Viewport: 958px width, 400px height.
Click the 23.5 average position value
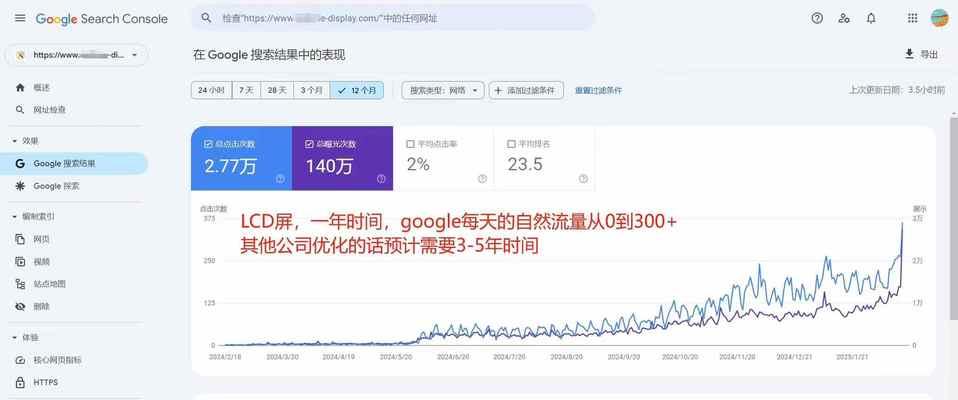pyautogui.click(x=525, y=164)
